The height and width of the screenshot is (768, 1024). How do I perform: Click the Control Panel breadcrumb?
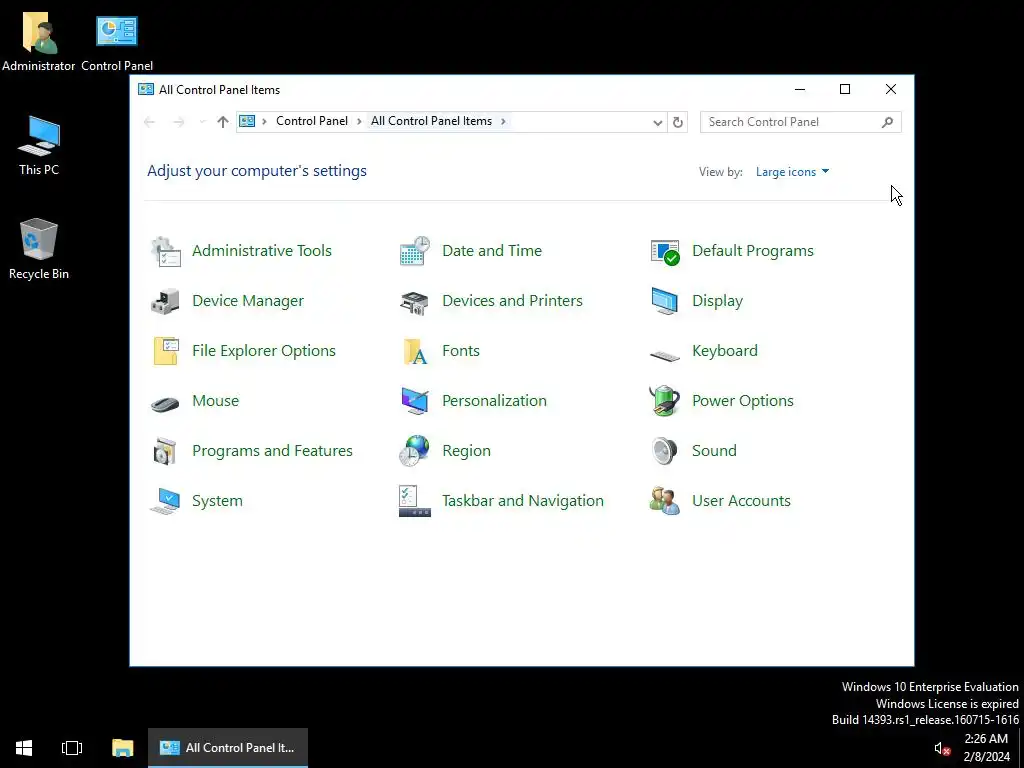pos(312,121)
